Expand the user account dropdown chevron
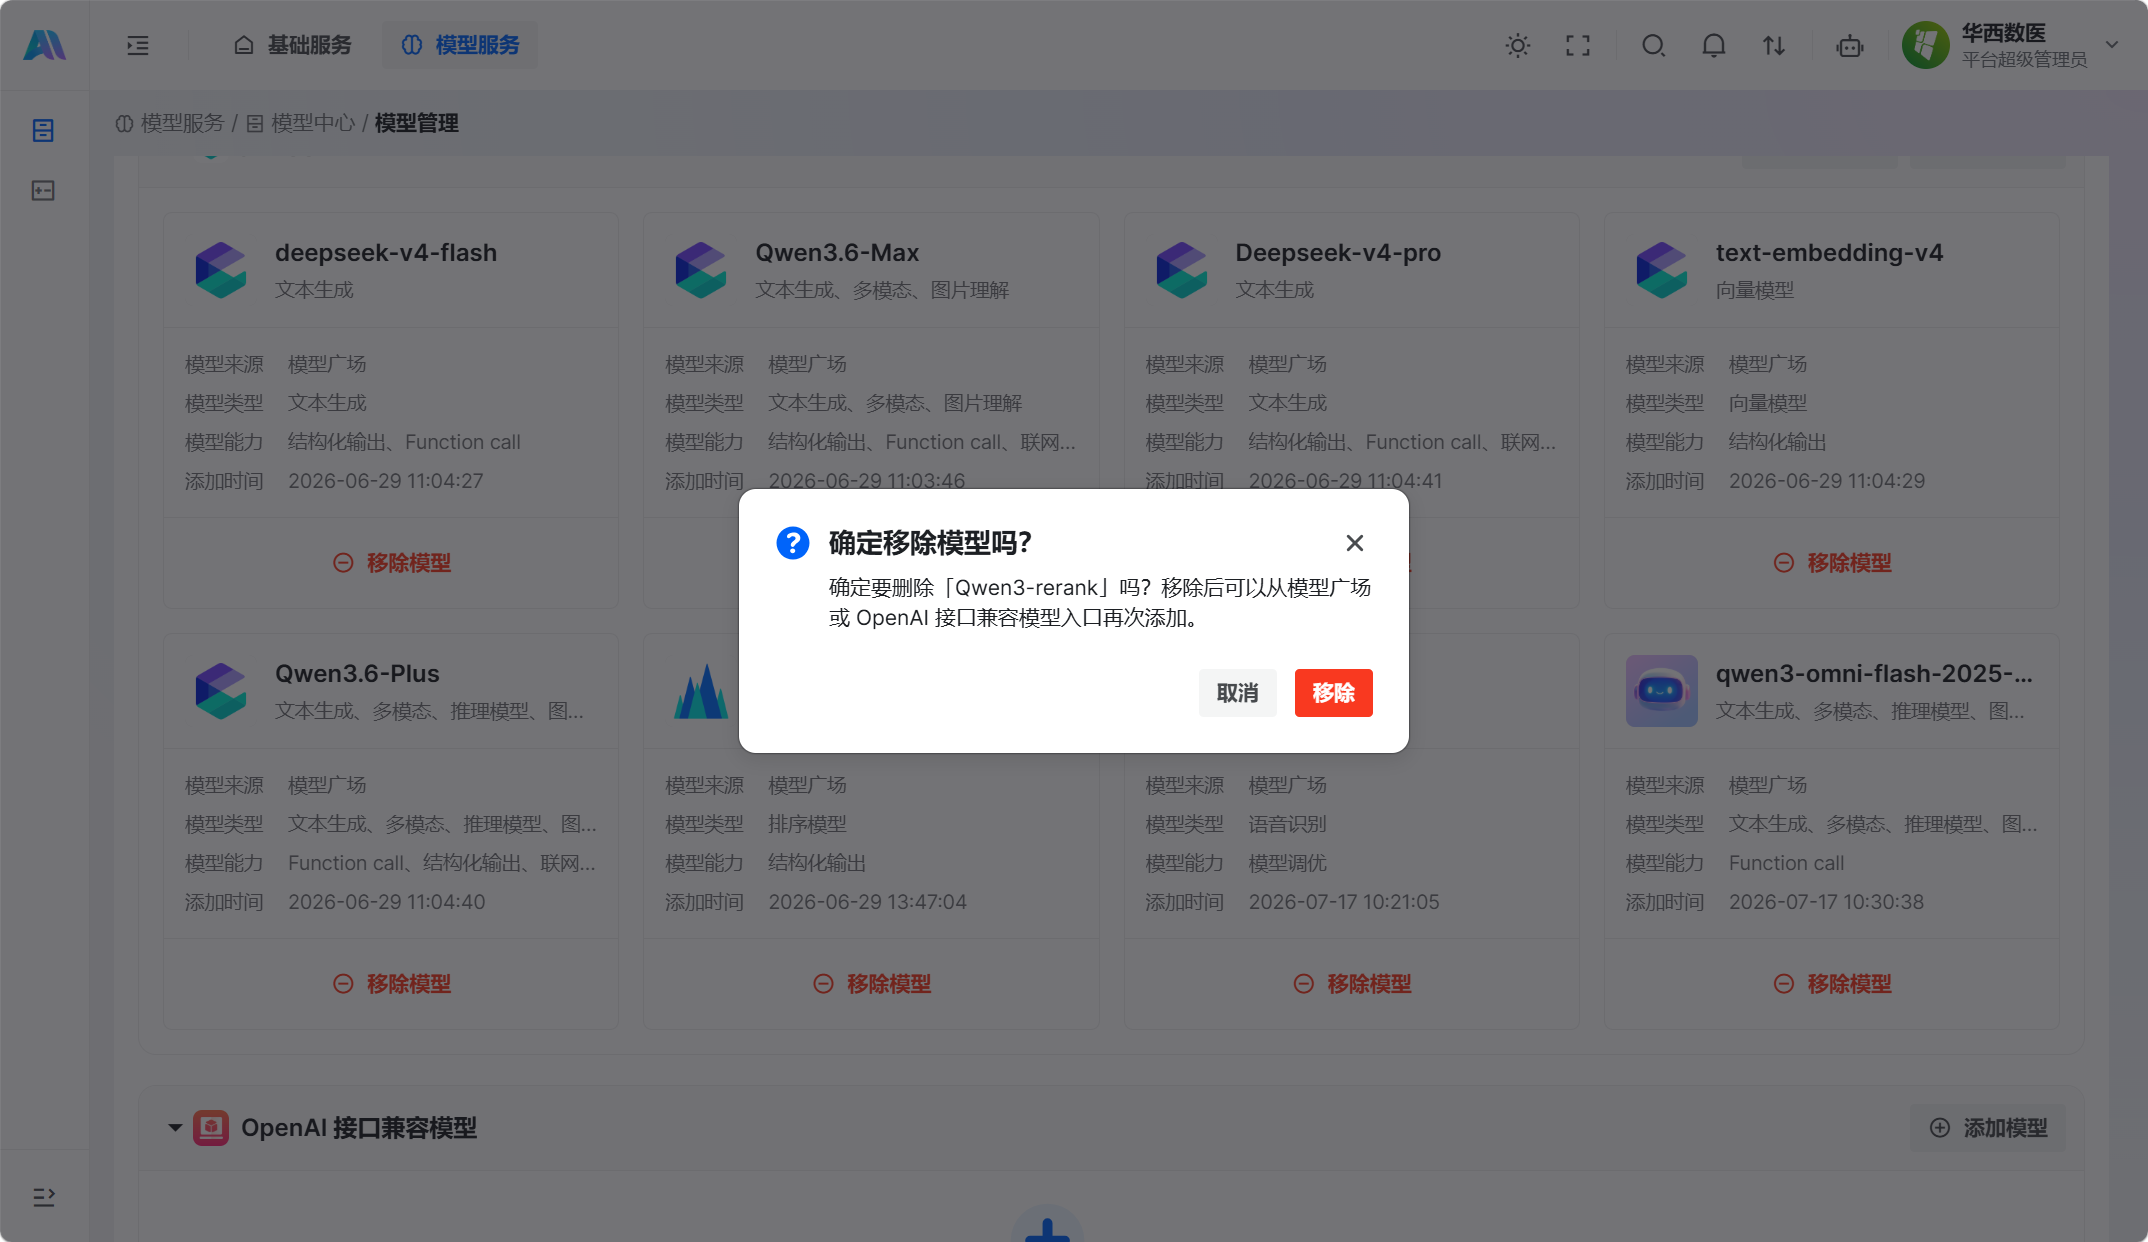Screen dimensions: 2148x1242 pos(2112,45)
